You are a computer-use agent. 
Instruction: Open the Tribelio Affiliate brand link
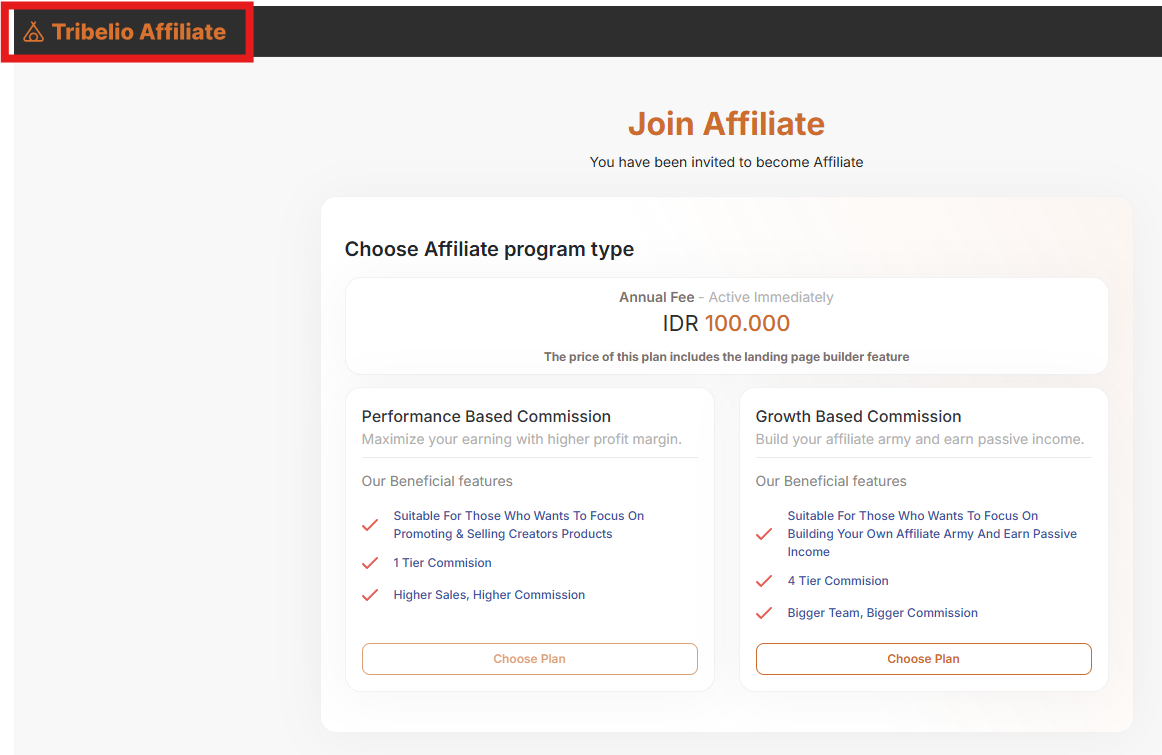(139, 32)
